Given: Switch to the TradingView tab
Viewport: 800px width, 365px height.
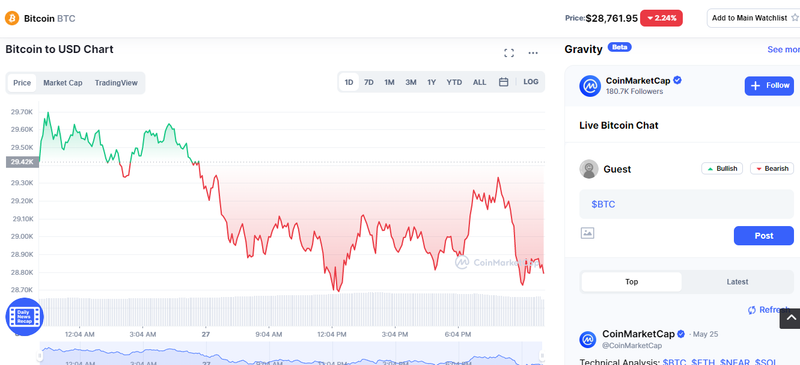Looking at the screenshot, I should (116, 83).
